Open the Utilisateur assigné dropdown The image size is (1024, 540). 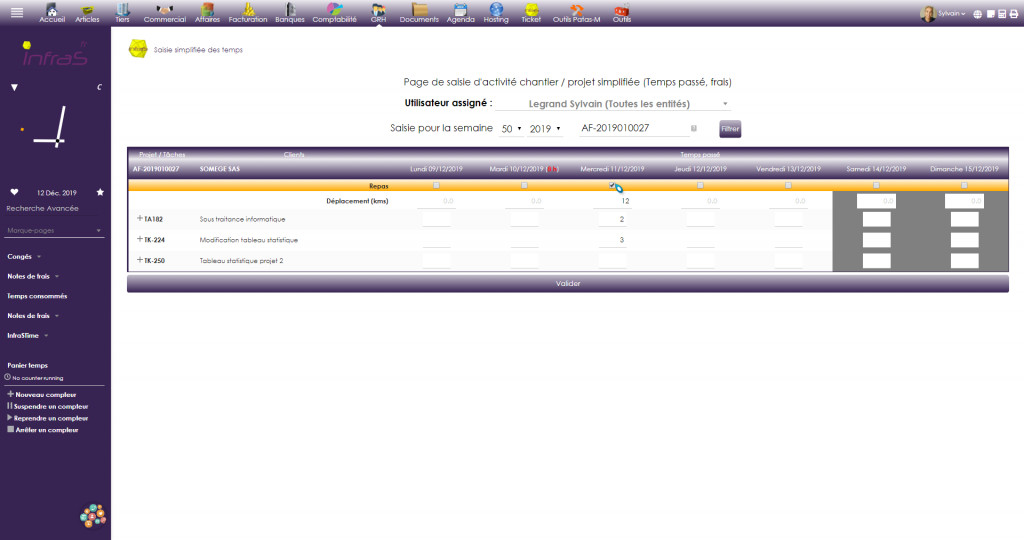point(613,104)
